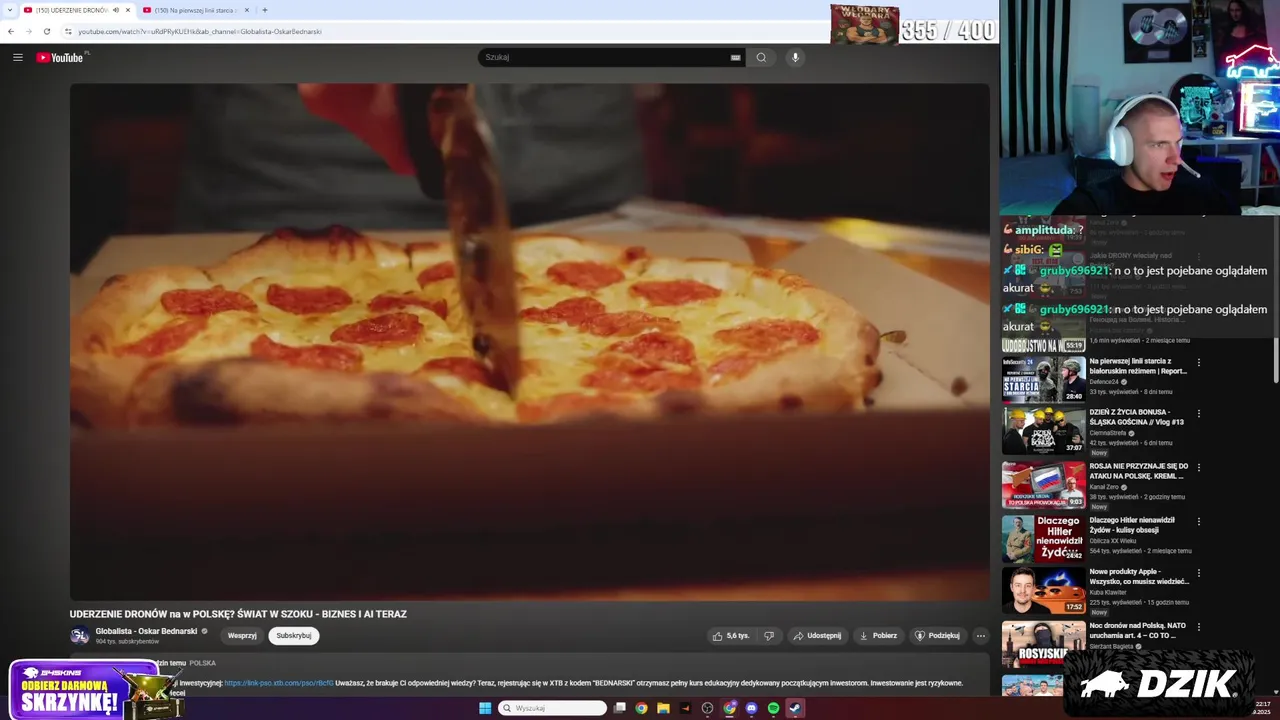Open Steam from taskbar

click(x=795, y=708)
